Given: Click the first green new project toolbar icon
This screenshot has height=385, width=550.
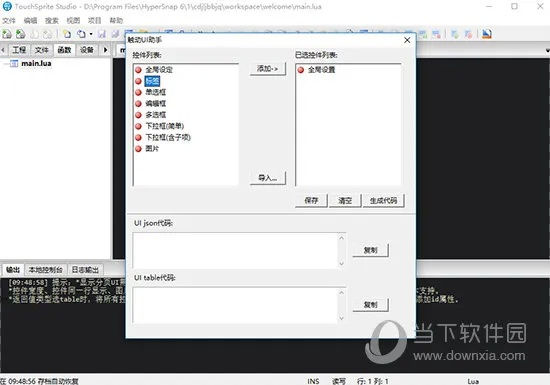Looking at the screenshot, I should [7, 34].
